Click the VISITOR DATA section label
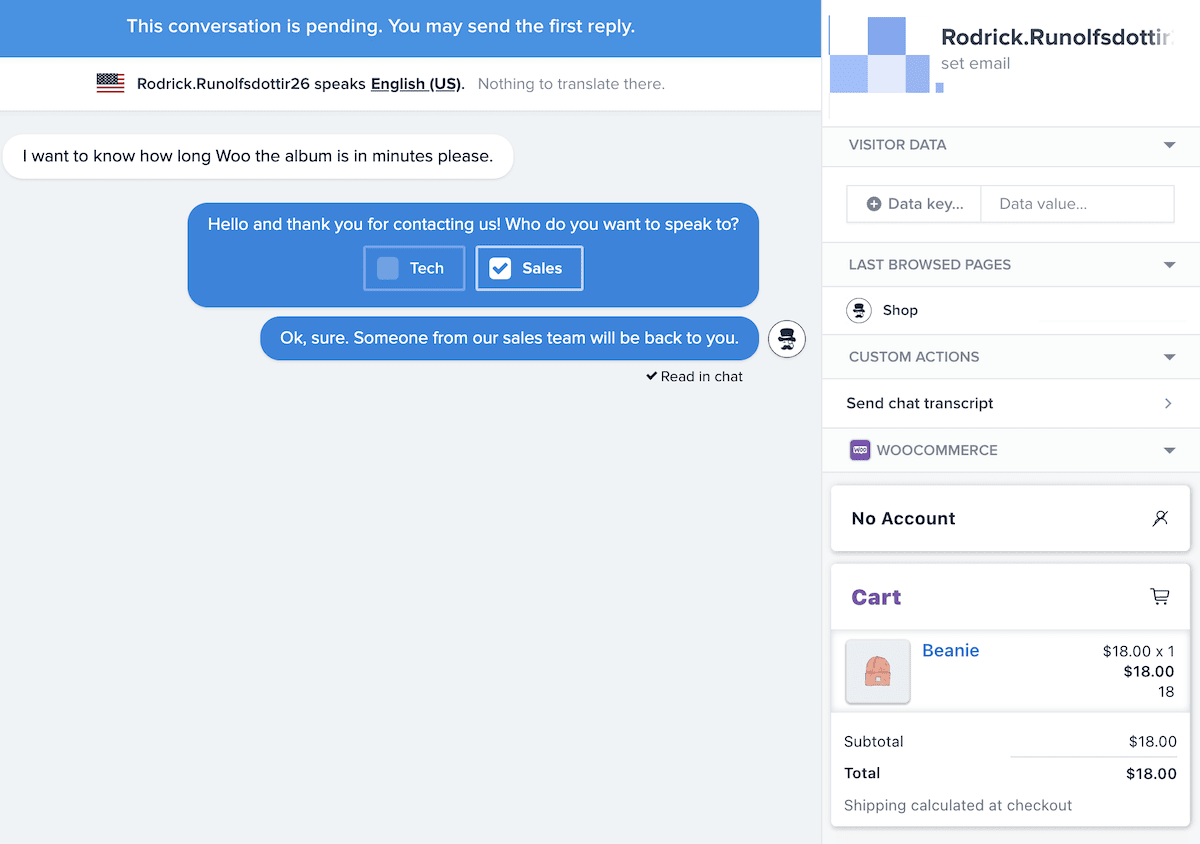Viewport: 1200px width, 844px height. pyautogui.click(x=898, y=145)
